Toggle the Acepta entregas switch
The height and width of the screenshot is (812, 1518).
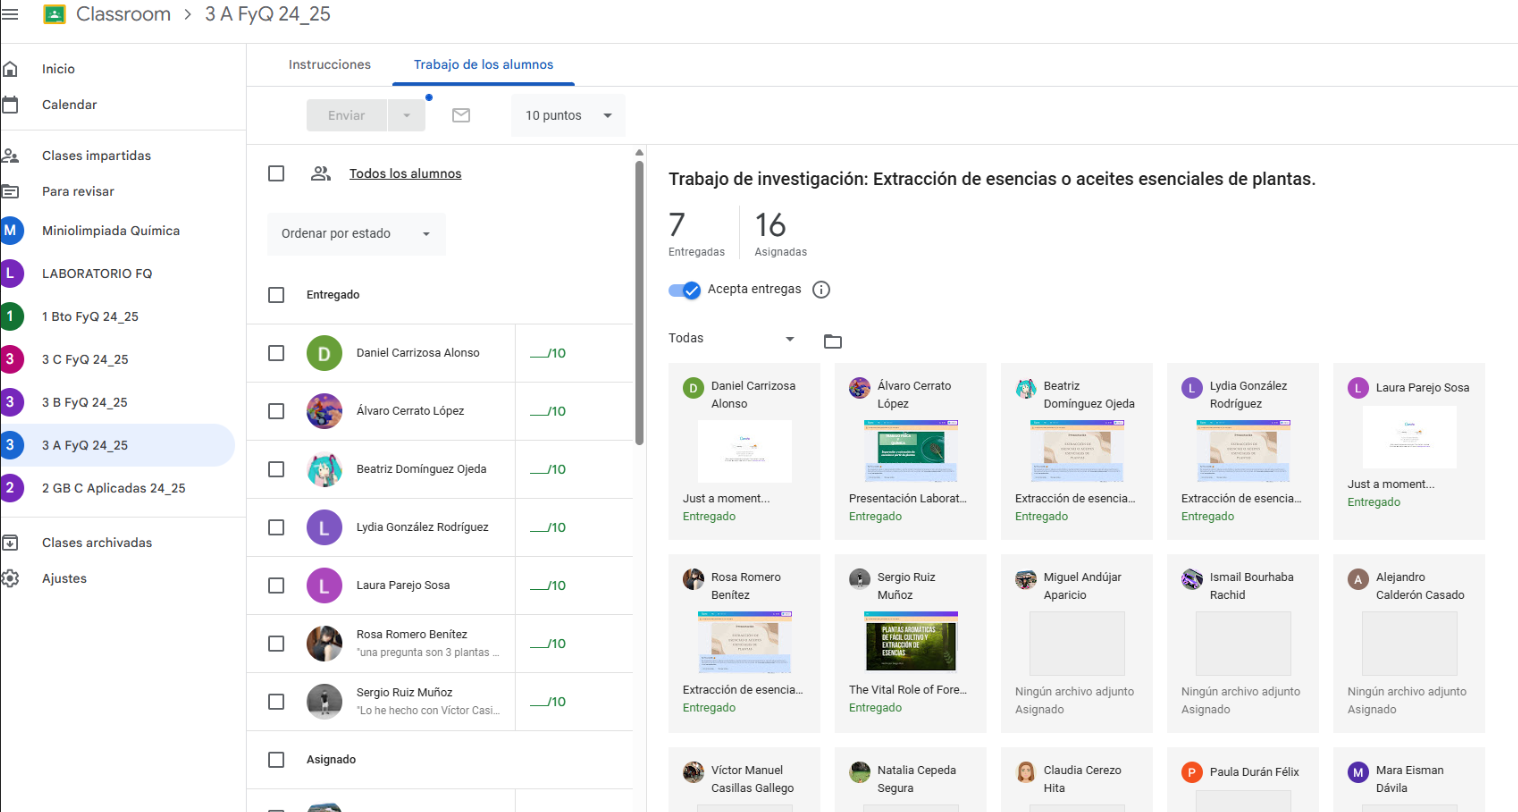[x=685, y=290]
